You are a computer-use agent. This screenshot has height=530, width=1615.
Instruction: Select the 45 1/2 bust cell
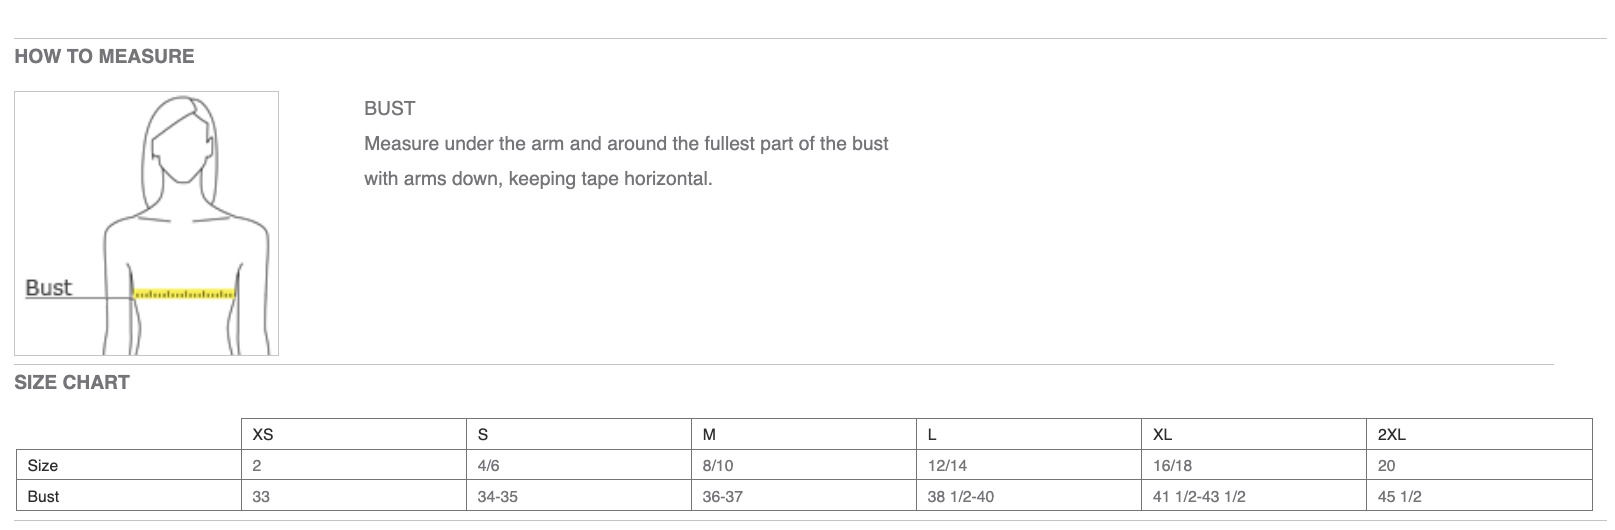(x=1399, y=497)
